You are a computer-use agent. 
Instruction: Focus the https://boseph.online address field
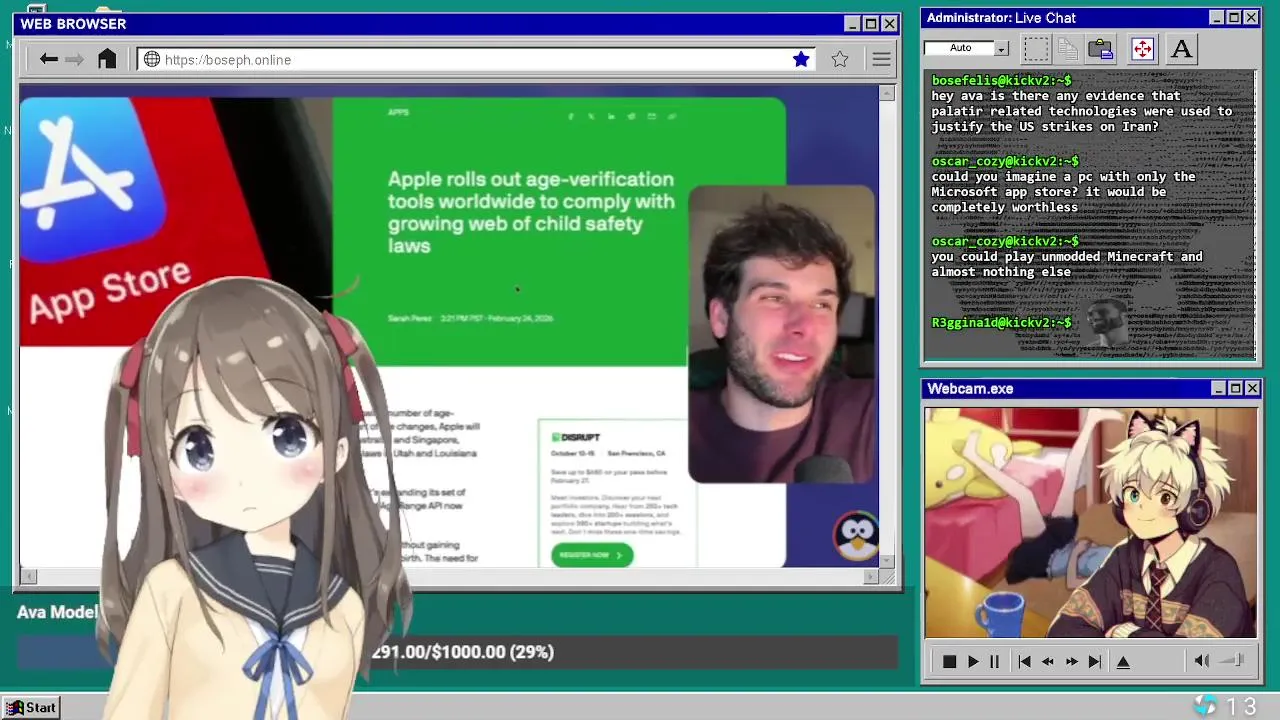(477, 60)
